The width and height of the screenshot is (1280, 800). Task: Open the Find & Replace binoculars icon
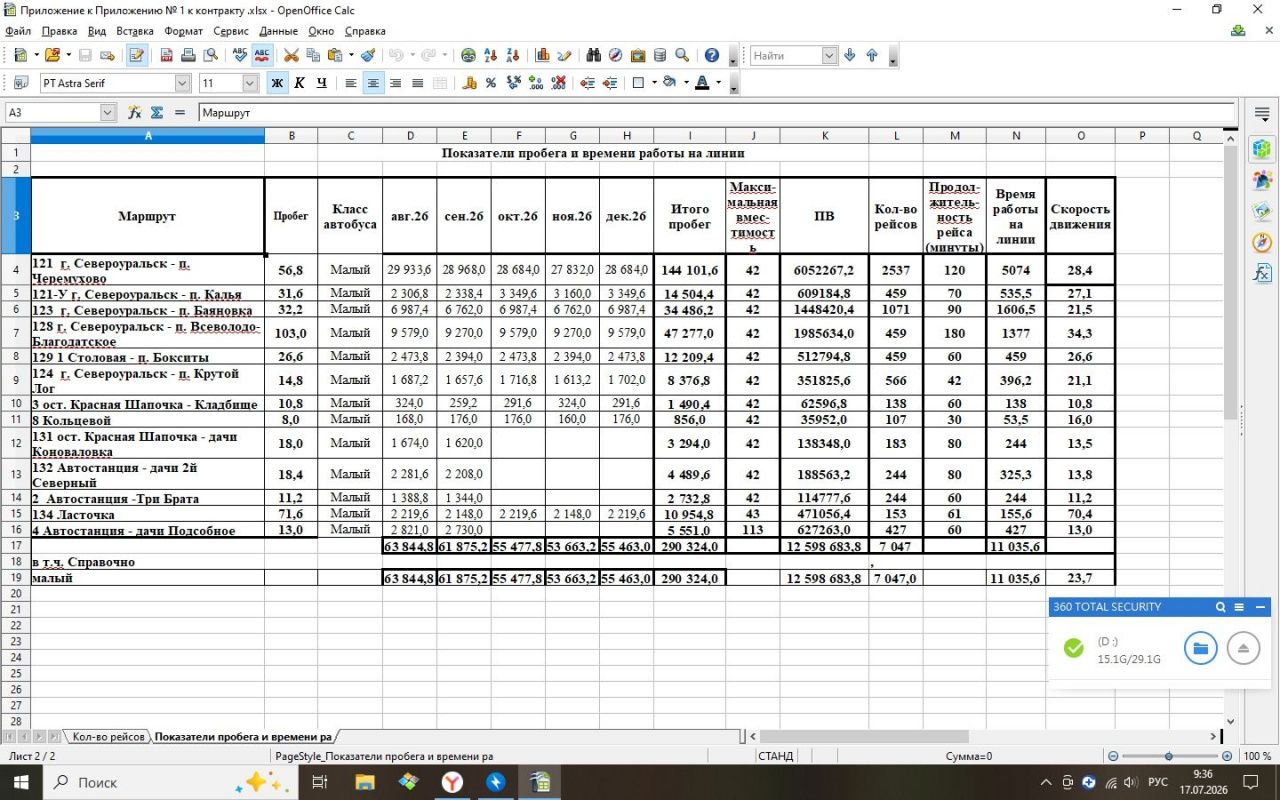(x=593, y=56)
